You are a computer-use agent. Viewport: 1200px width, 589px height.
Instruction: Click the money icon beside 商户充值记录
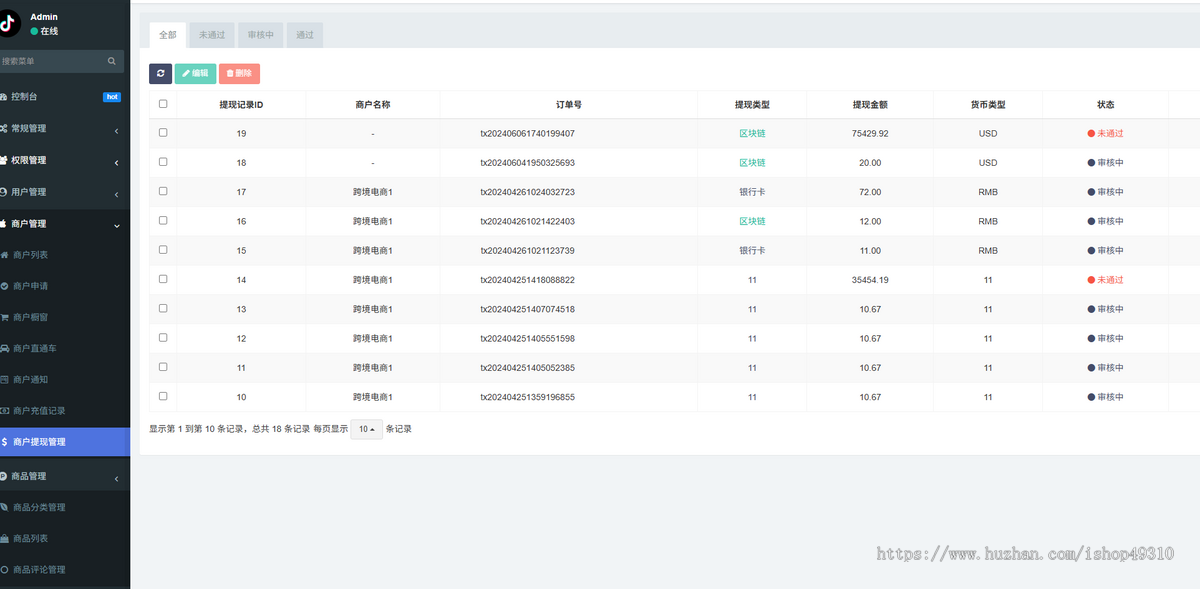pos(4,411)
